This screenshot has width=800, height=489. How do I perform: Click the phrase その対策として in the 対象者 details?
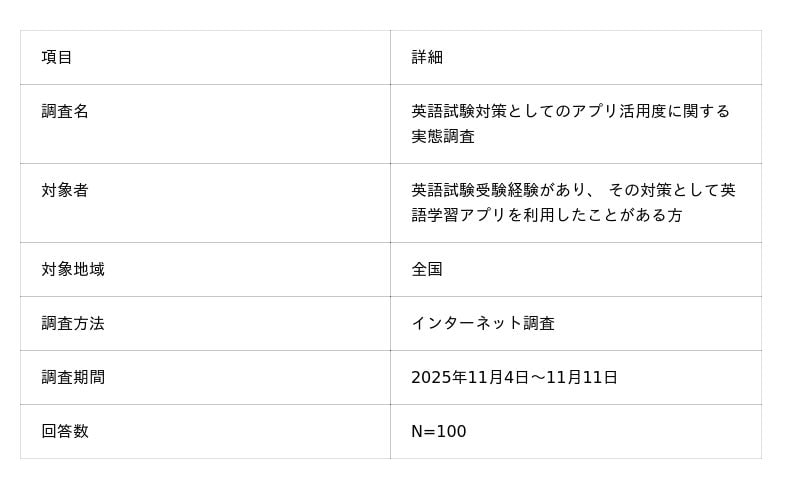[x=664, y=190]
